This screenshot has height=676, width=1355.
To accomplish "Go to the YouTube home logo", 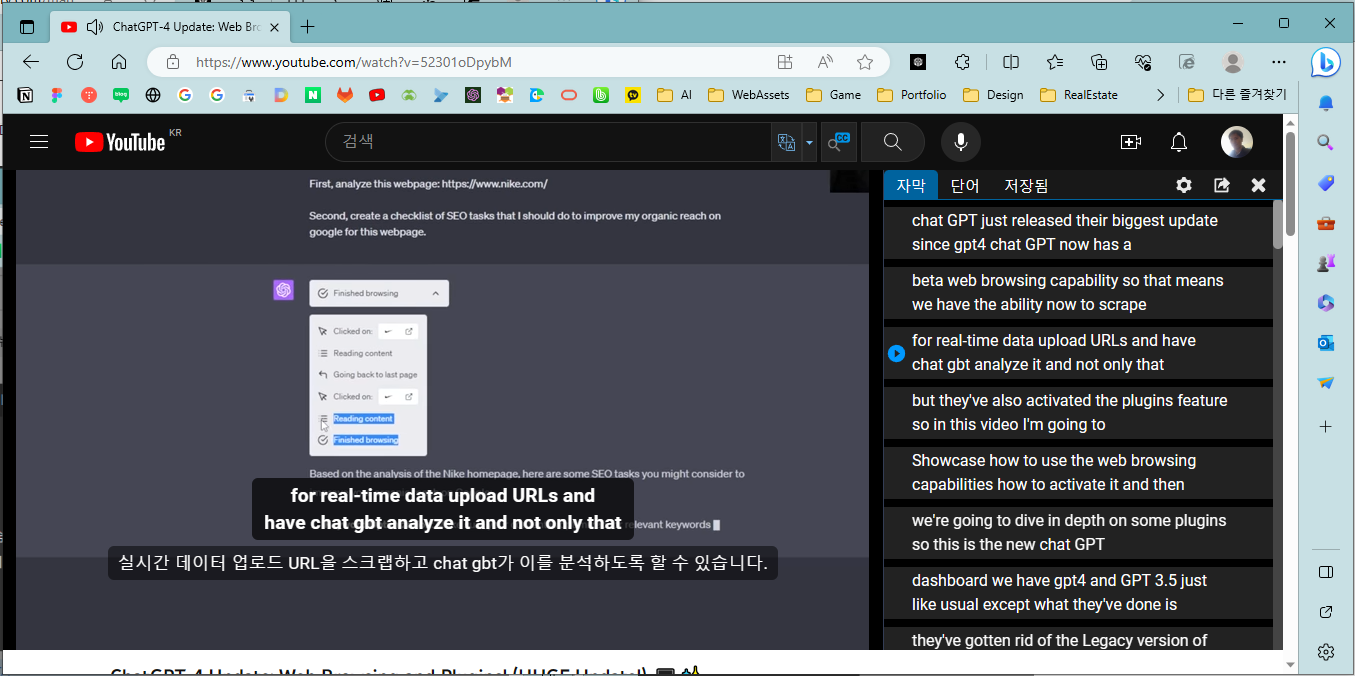I will tap(120, 142).
